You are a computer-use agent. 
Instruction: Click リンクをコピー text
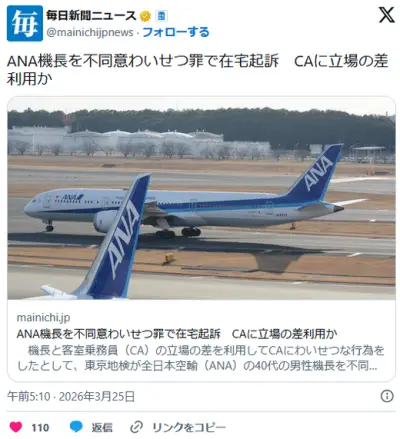(189, 427)
